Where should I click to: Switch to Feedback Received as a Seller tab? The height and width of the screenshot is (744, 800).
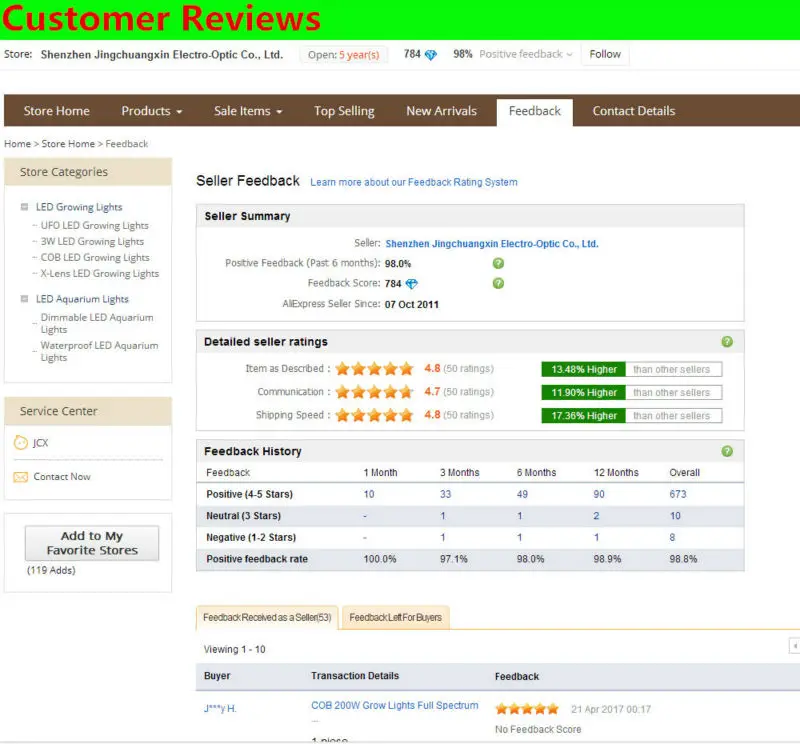click(267, 617)
